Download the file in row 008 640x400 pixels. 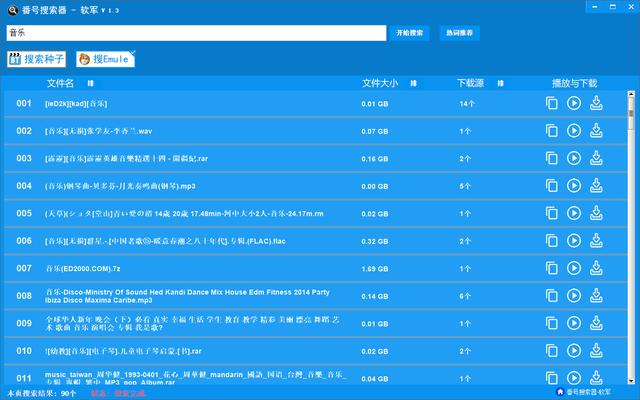(x=596, y=295)
